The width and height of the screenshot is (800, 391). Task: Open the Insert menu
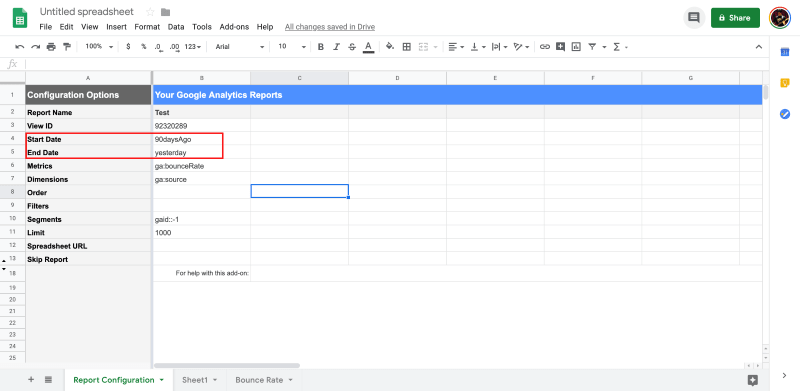(x=116, y=27)
